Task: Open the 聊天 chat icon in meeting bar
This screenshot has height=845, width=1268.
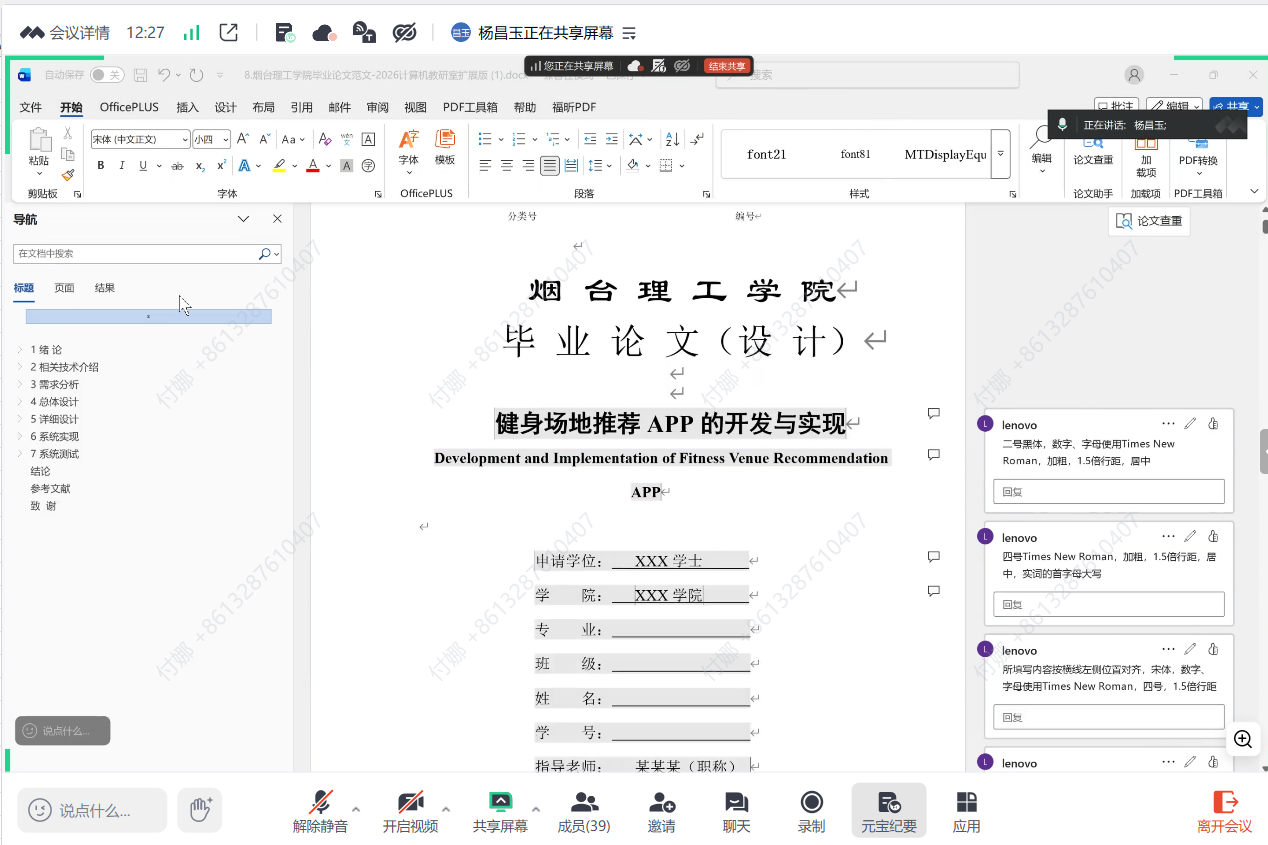Action: click(736, 811)
